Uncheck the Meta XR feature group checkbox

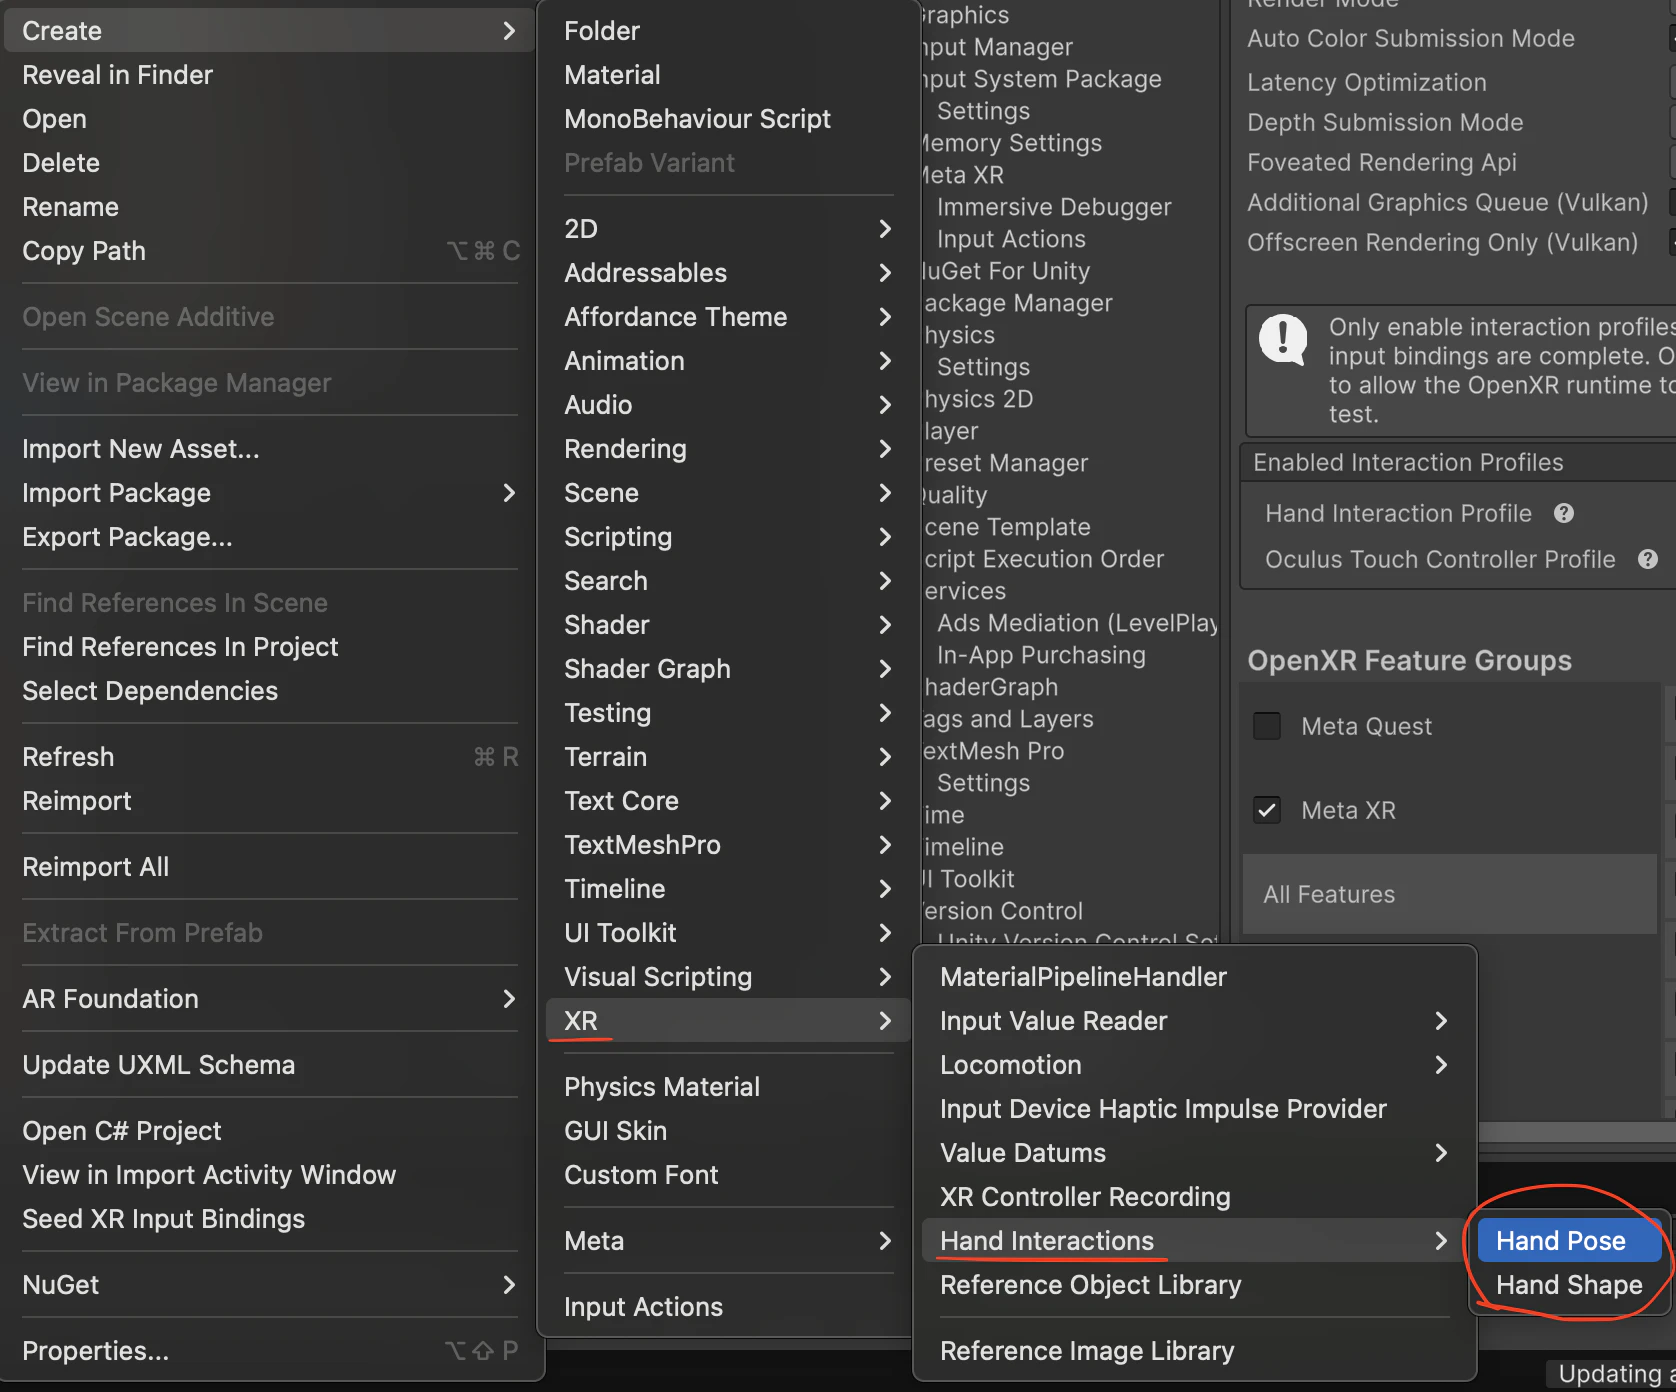tap(1267, 810)
